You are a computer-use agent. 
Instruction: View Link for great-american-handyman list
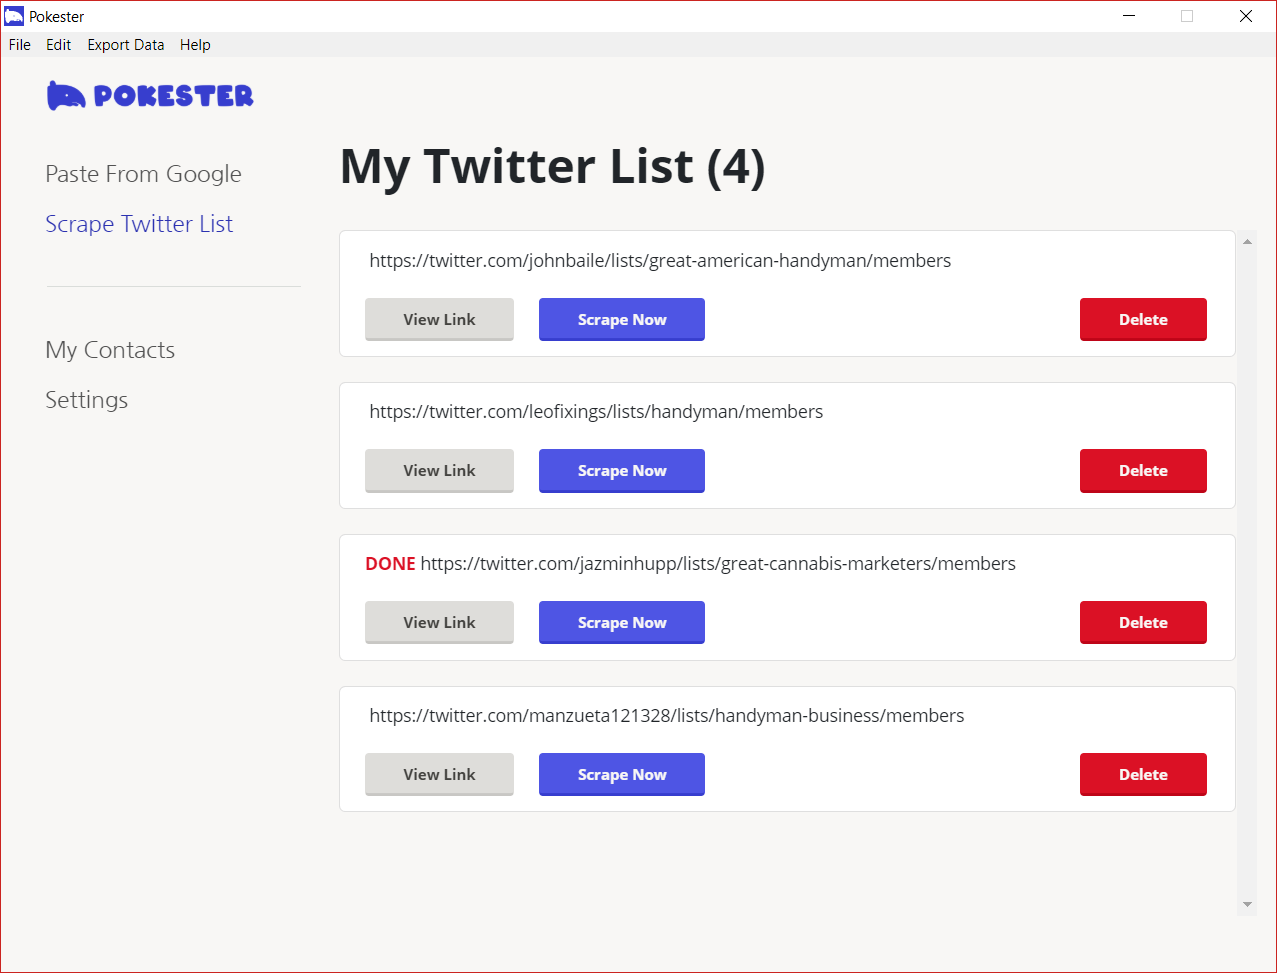click(x=439, y=320)
